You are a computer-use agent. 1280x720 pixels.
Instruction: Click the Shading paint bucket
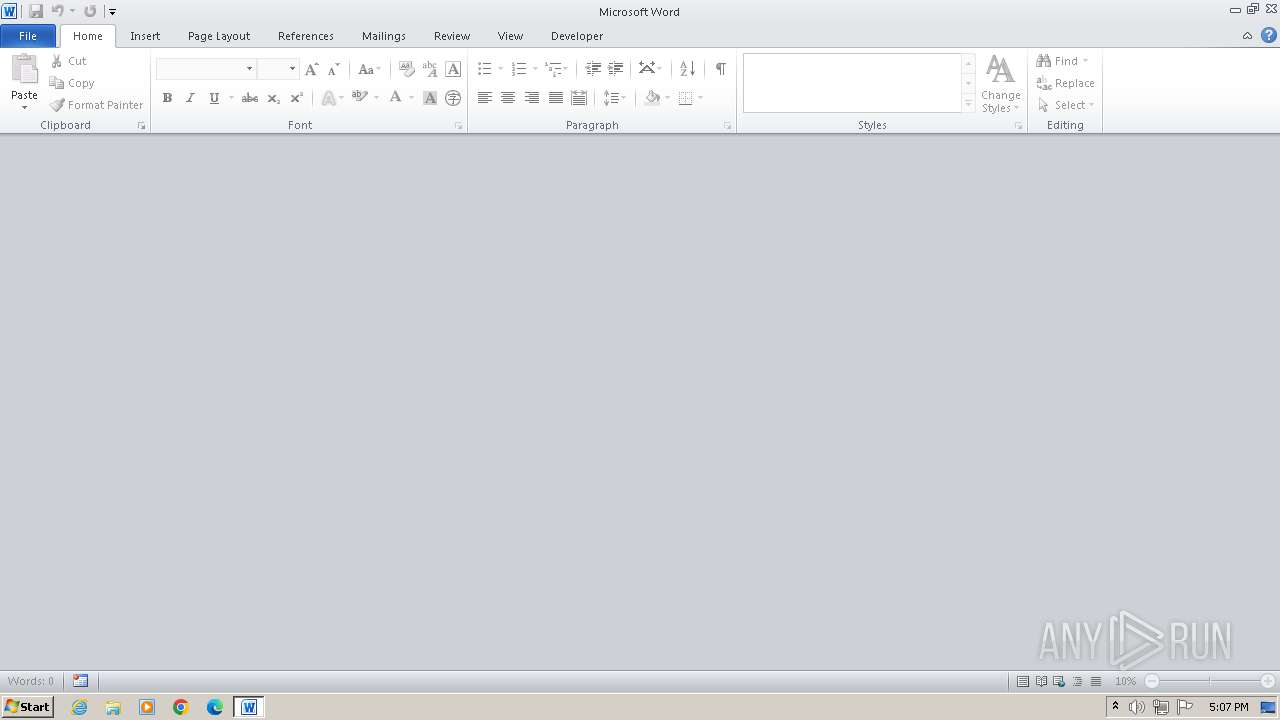point(652,98)
